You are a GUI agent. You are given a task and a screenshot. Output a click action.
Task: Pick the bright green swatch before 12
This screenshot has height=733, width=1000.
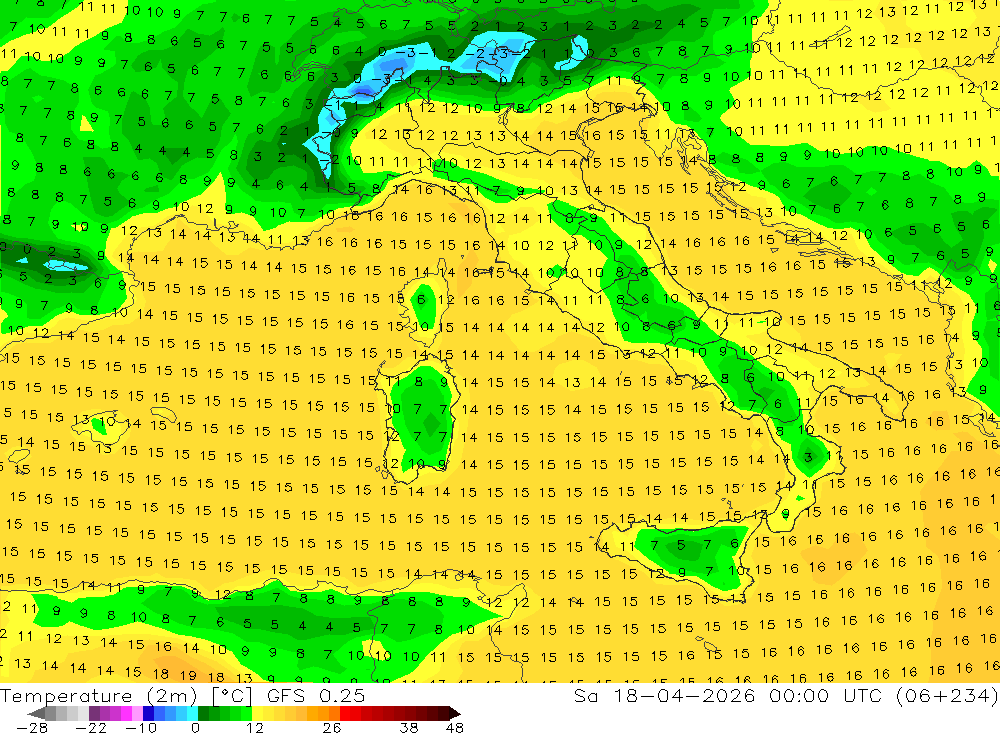pos(246,714)
